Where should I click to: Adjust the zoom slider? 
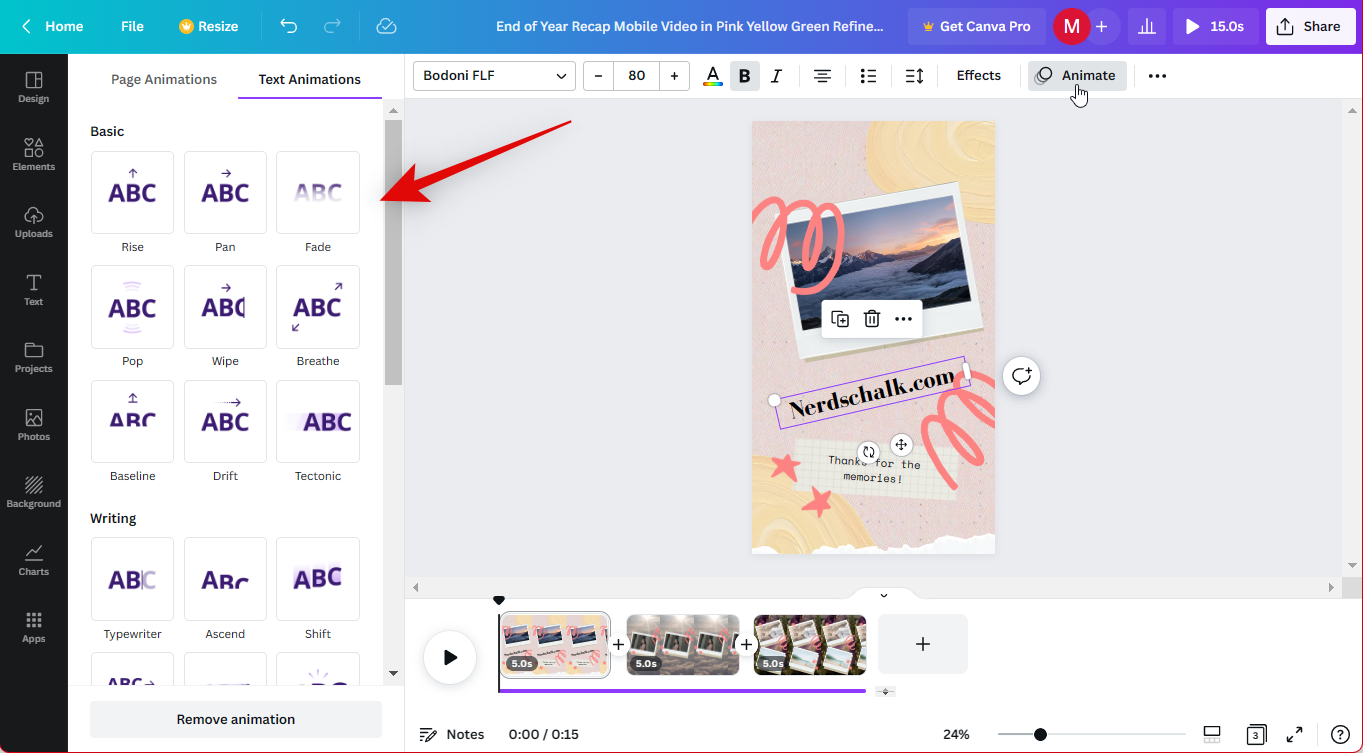pyautogui.click(x=1040, y=734)
